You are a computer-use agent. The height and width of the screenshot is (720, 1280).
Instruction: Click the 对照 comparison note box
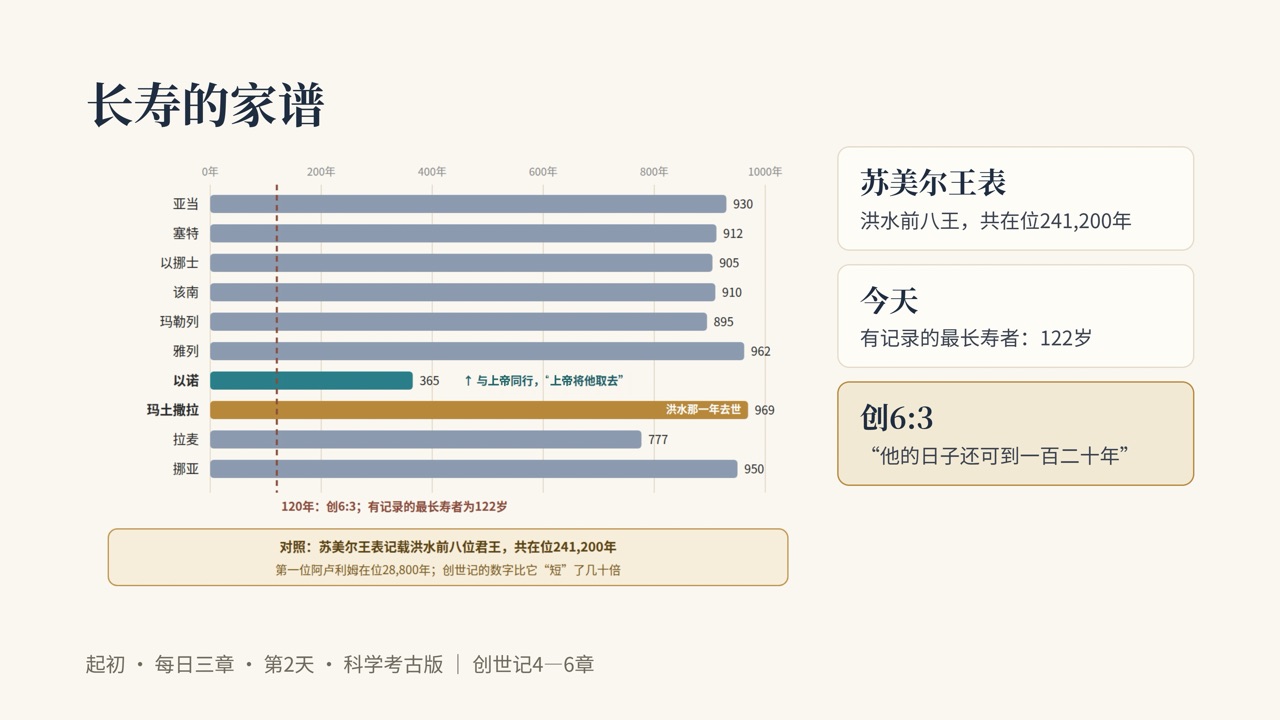[448, 557]
